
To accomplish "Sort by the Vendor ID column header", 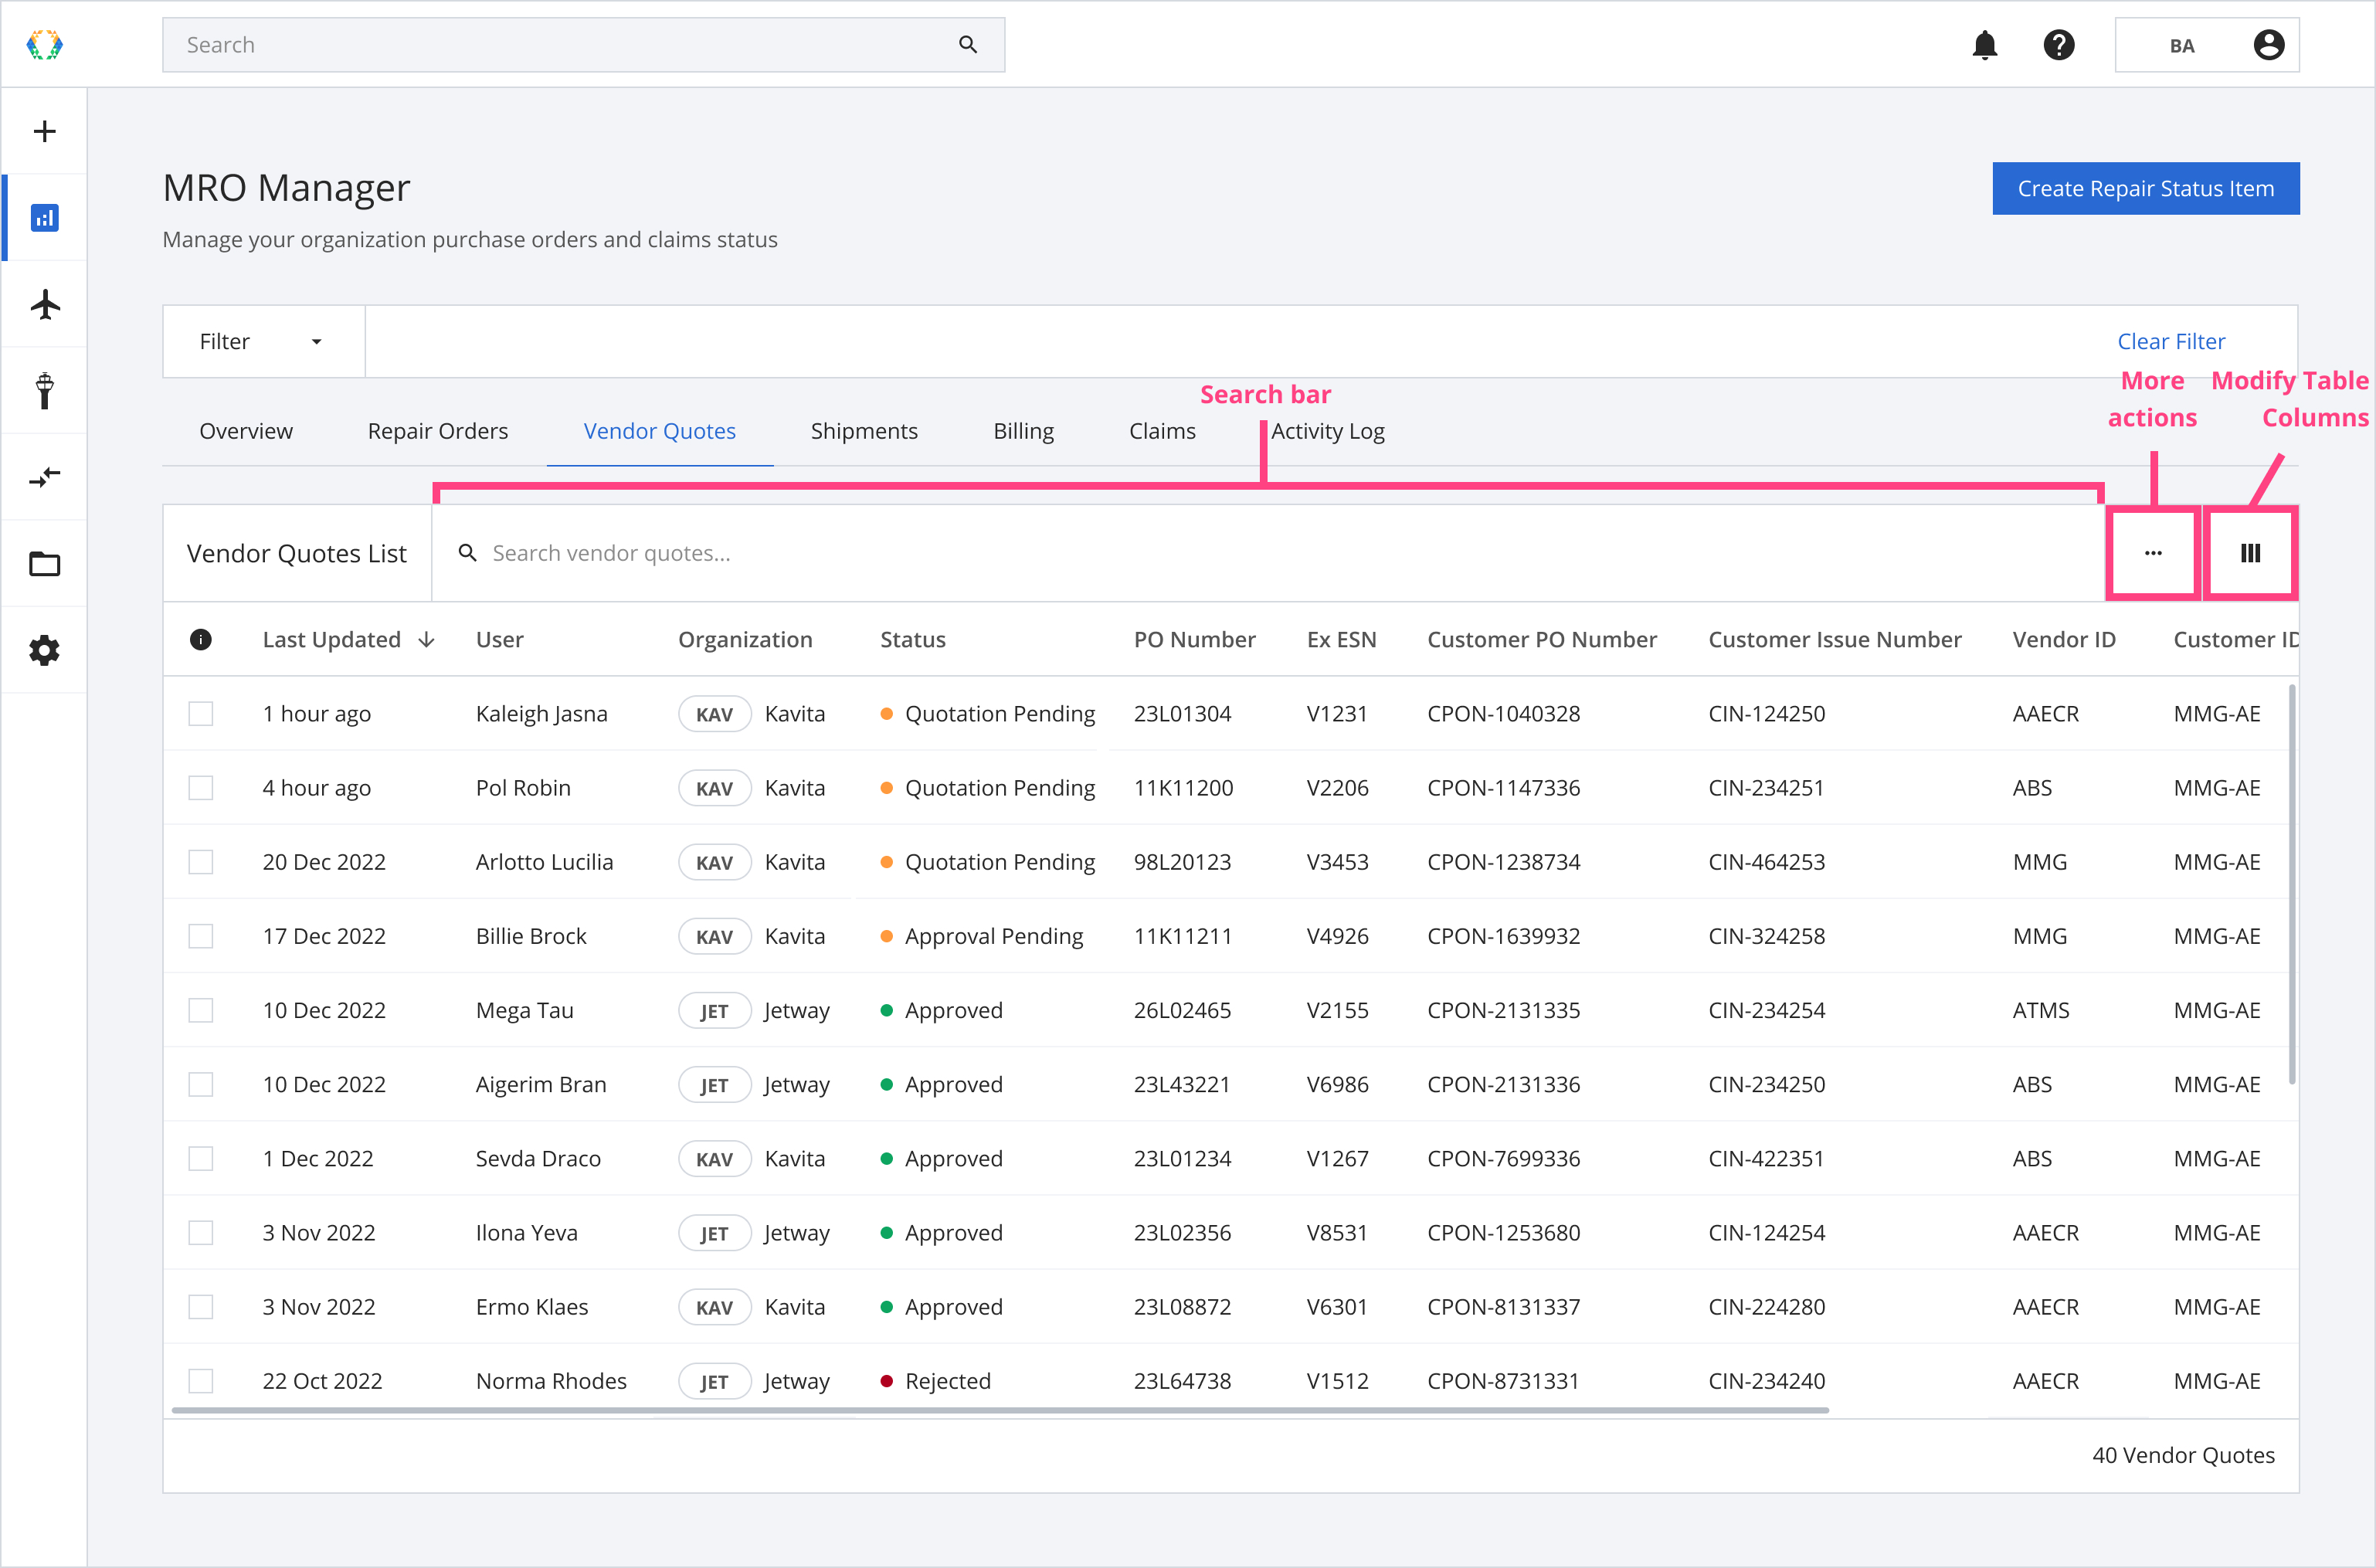I will click(2063, 640).
